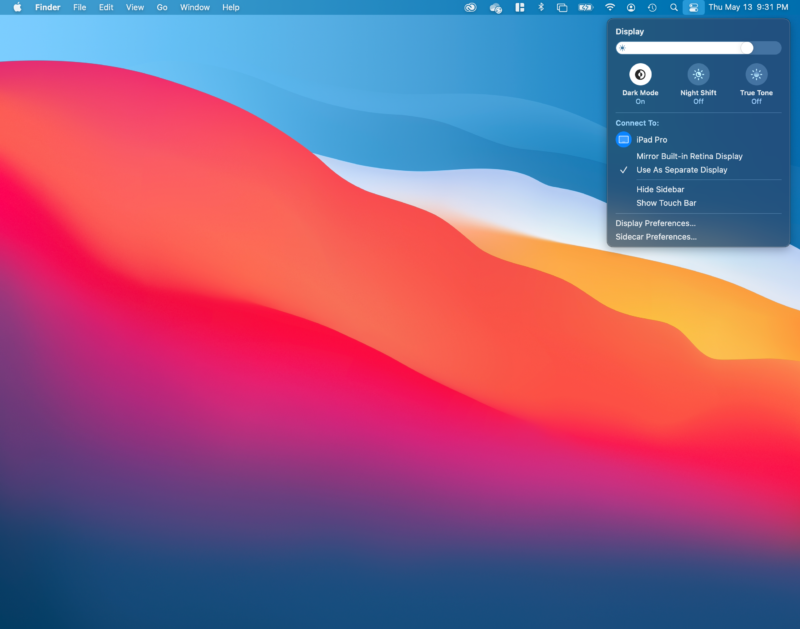Enable True Tone toggle
Screen dimensions: 800x629
(x=756, y=74)
